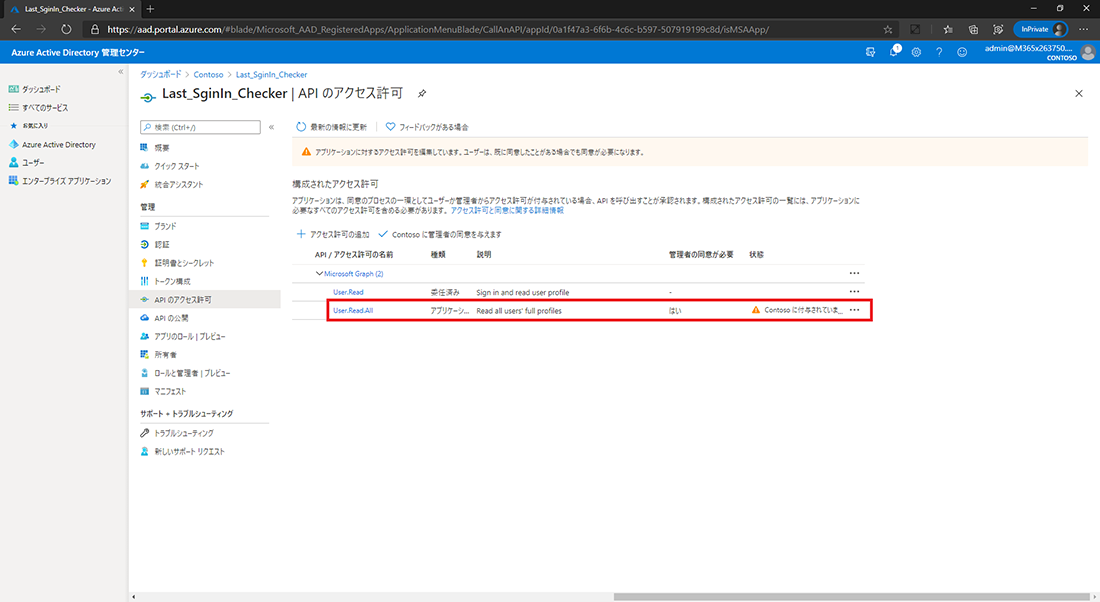Click アクセス許可の追加 button
The width and height of the screenshot is (1100, 602).
point(333,234)
